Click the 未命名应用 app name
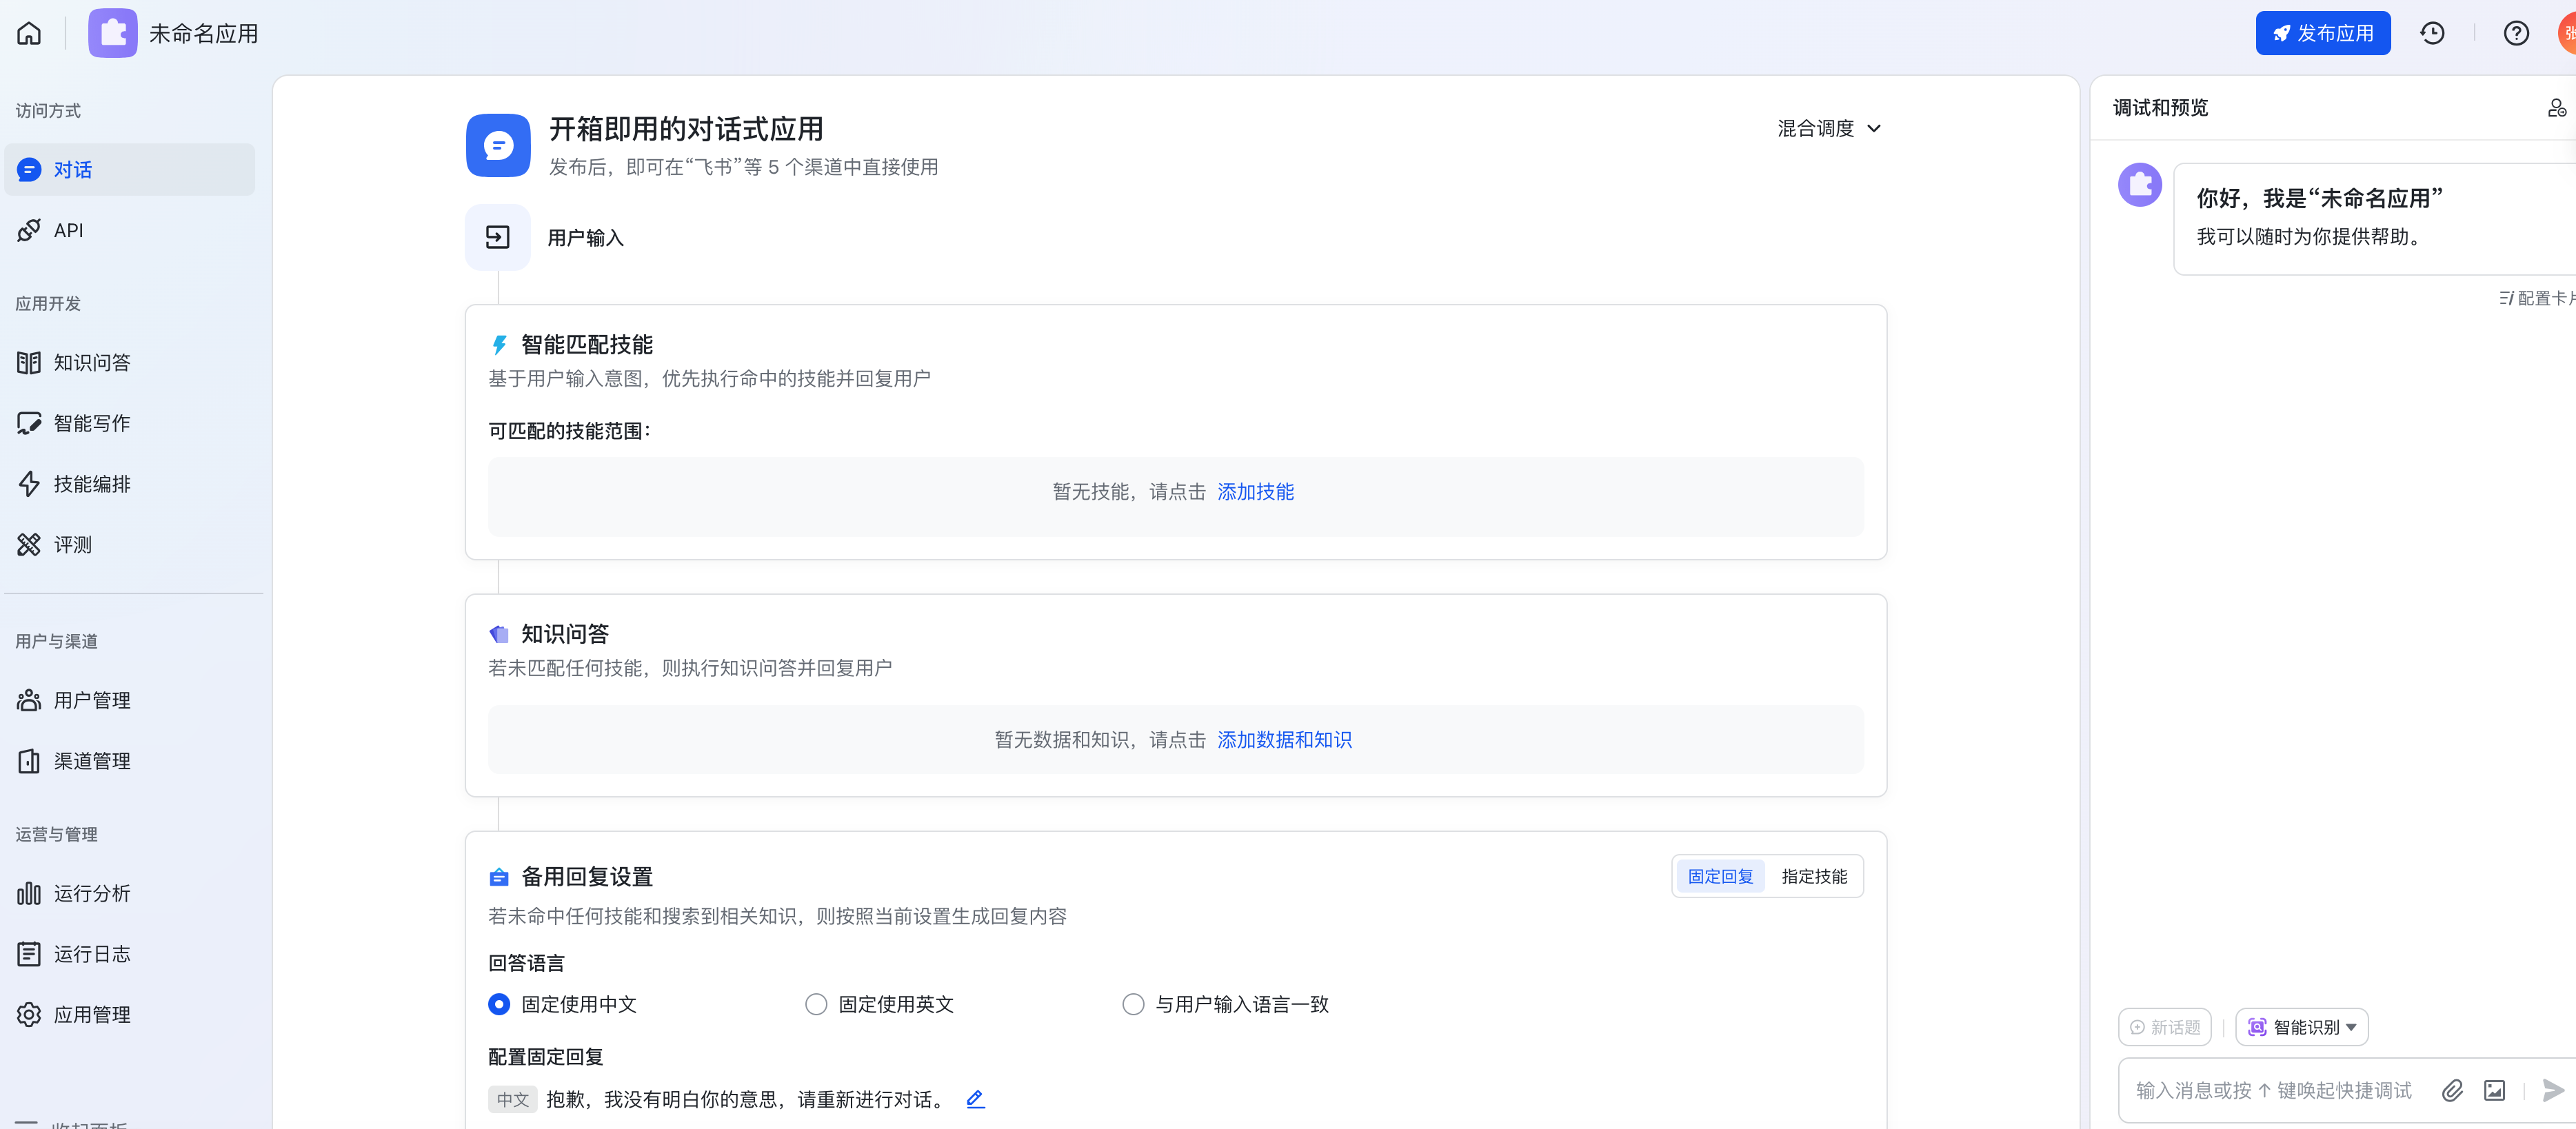 [203, 33]
